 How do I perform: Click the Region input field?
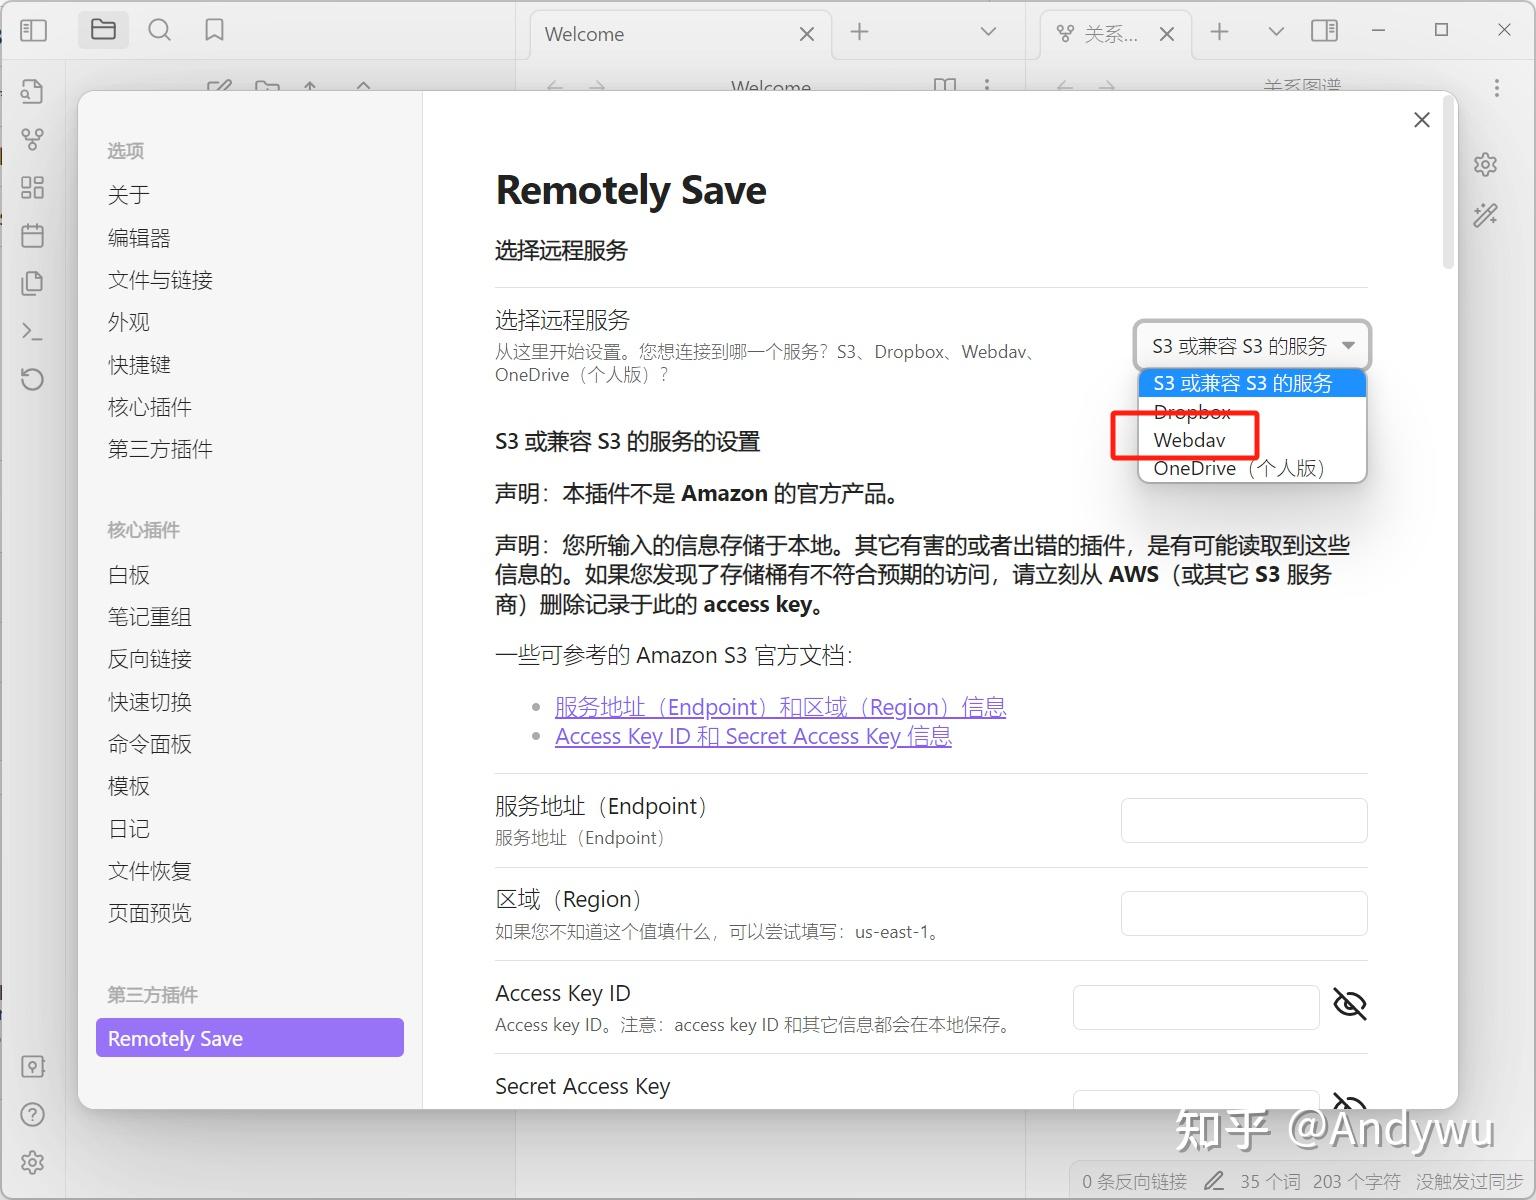coord(1243,913)
